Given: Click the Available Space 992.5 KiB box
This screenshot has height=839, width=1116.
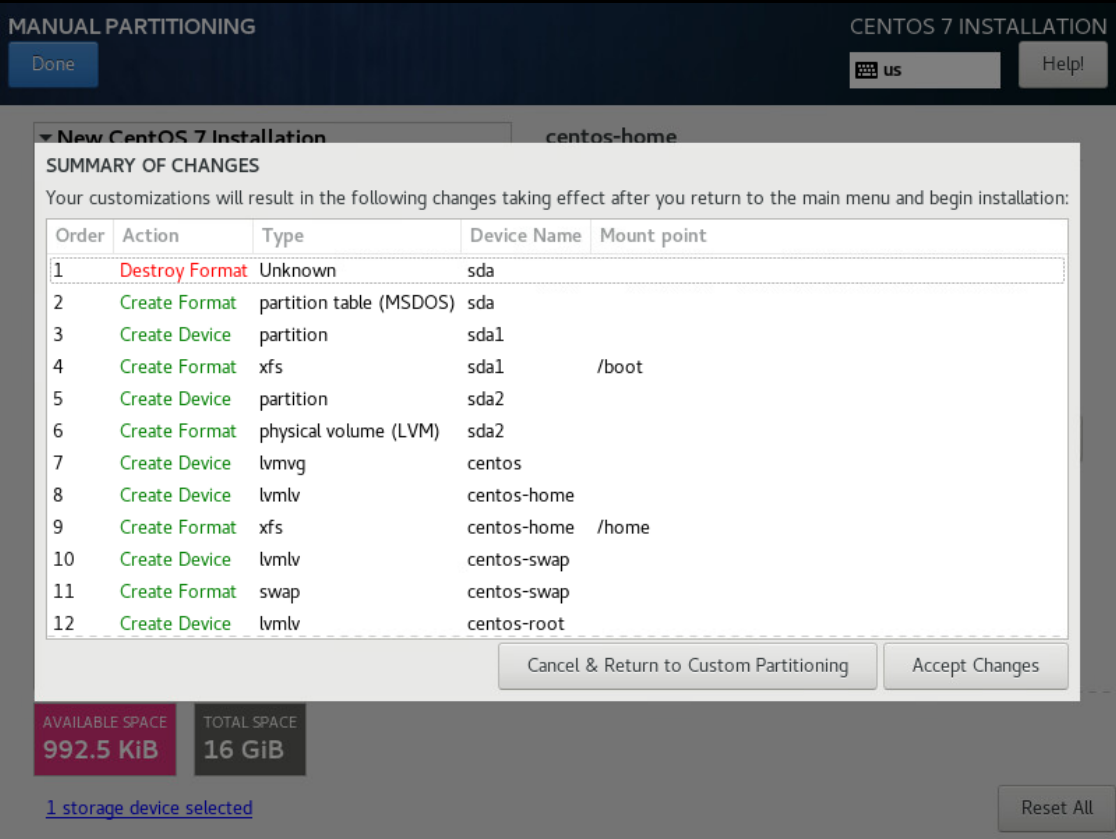Looking at the screenshot, I should [105, 739].
